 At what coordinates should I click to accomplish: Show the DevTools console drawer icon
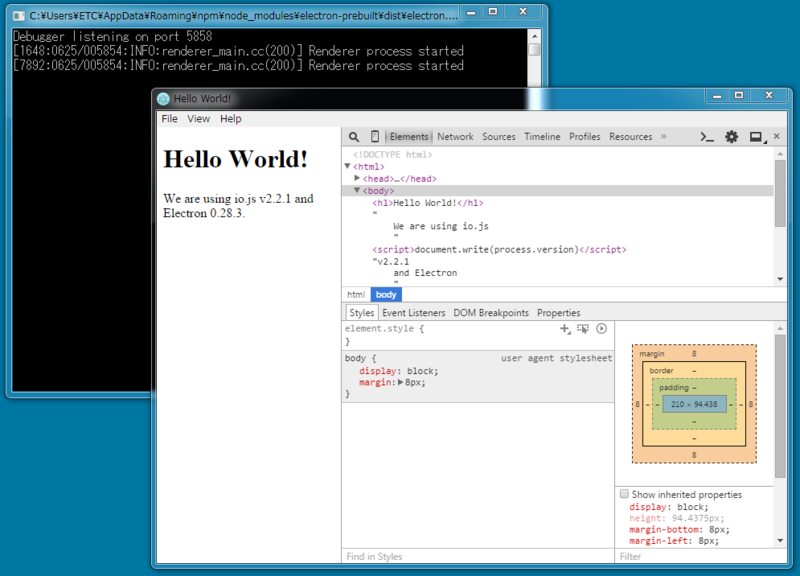click(707, 137)
